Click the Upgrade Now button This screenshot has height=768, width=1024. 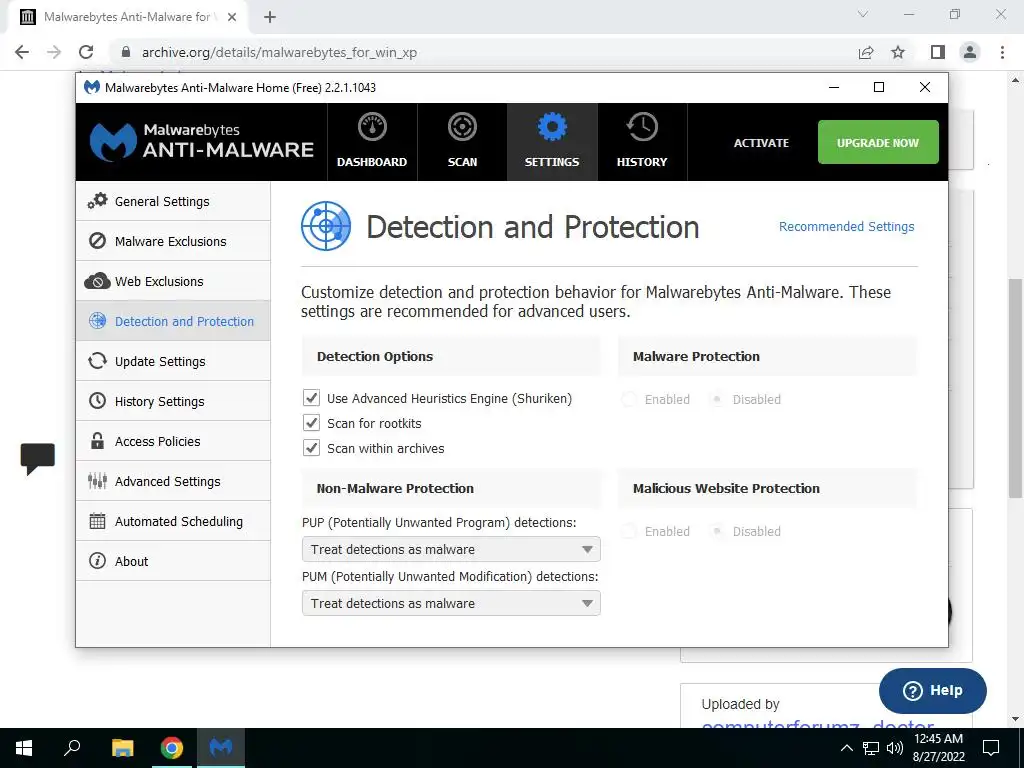pyautogui.click(x=878, y=142)
